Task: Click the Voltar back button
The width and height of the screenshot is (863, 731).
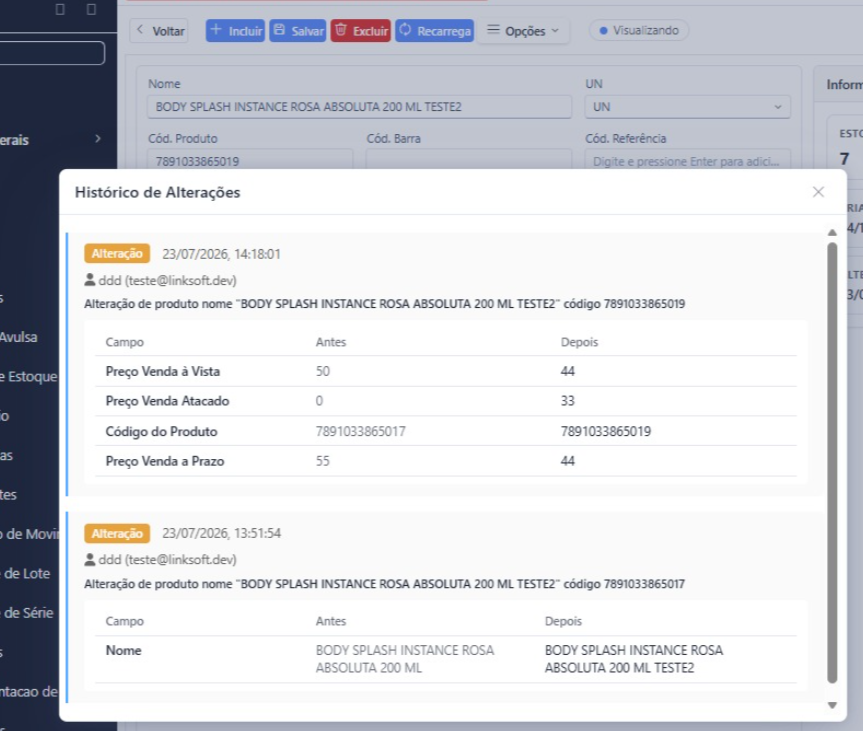Action: pos(160,31)
